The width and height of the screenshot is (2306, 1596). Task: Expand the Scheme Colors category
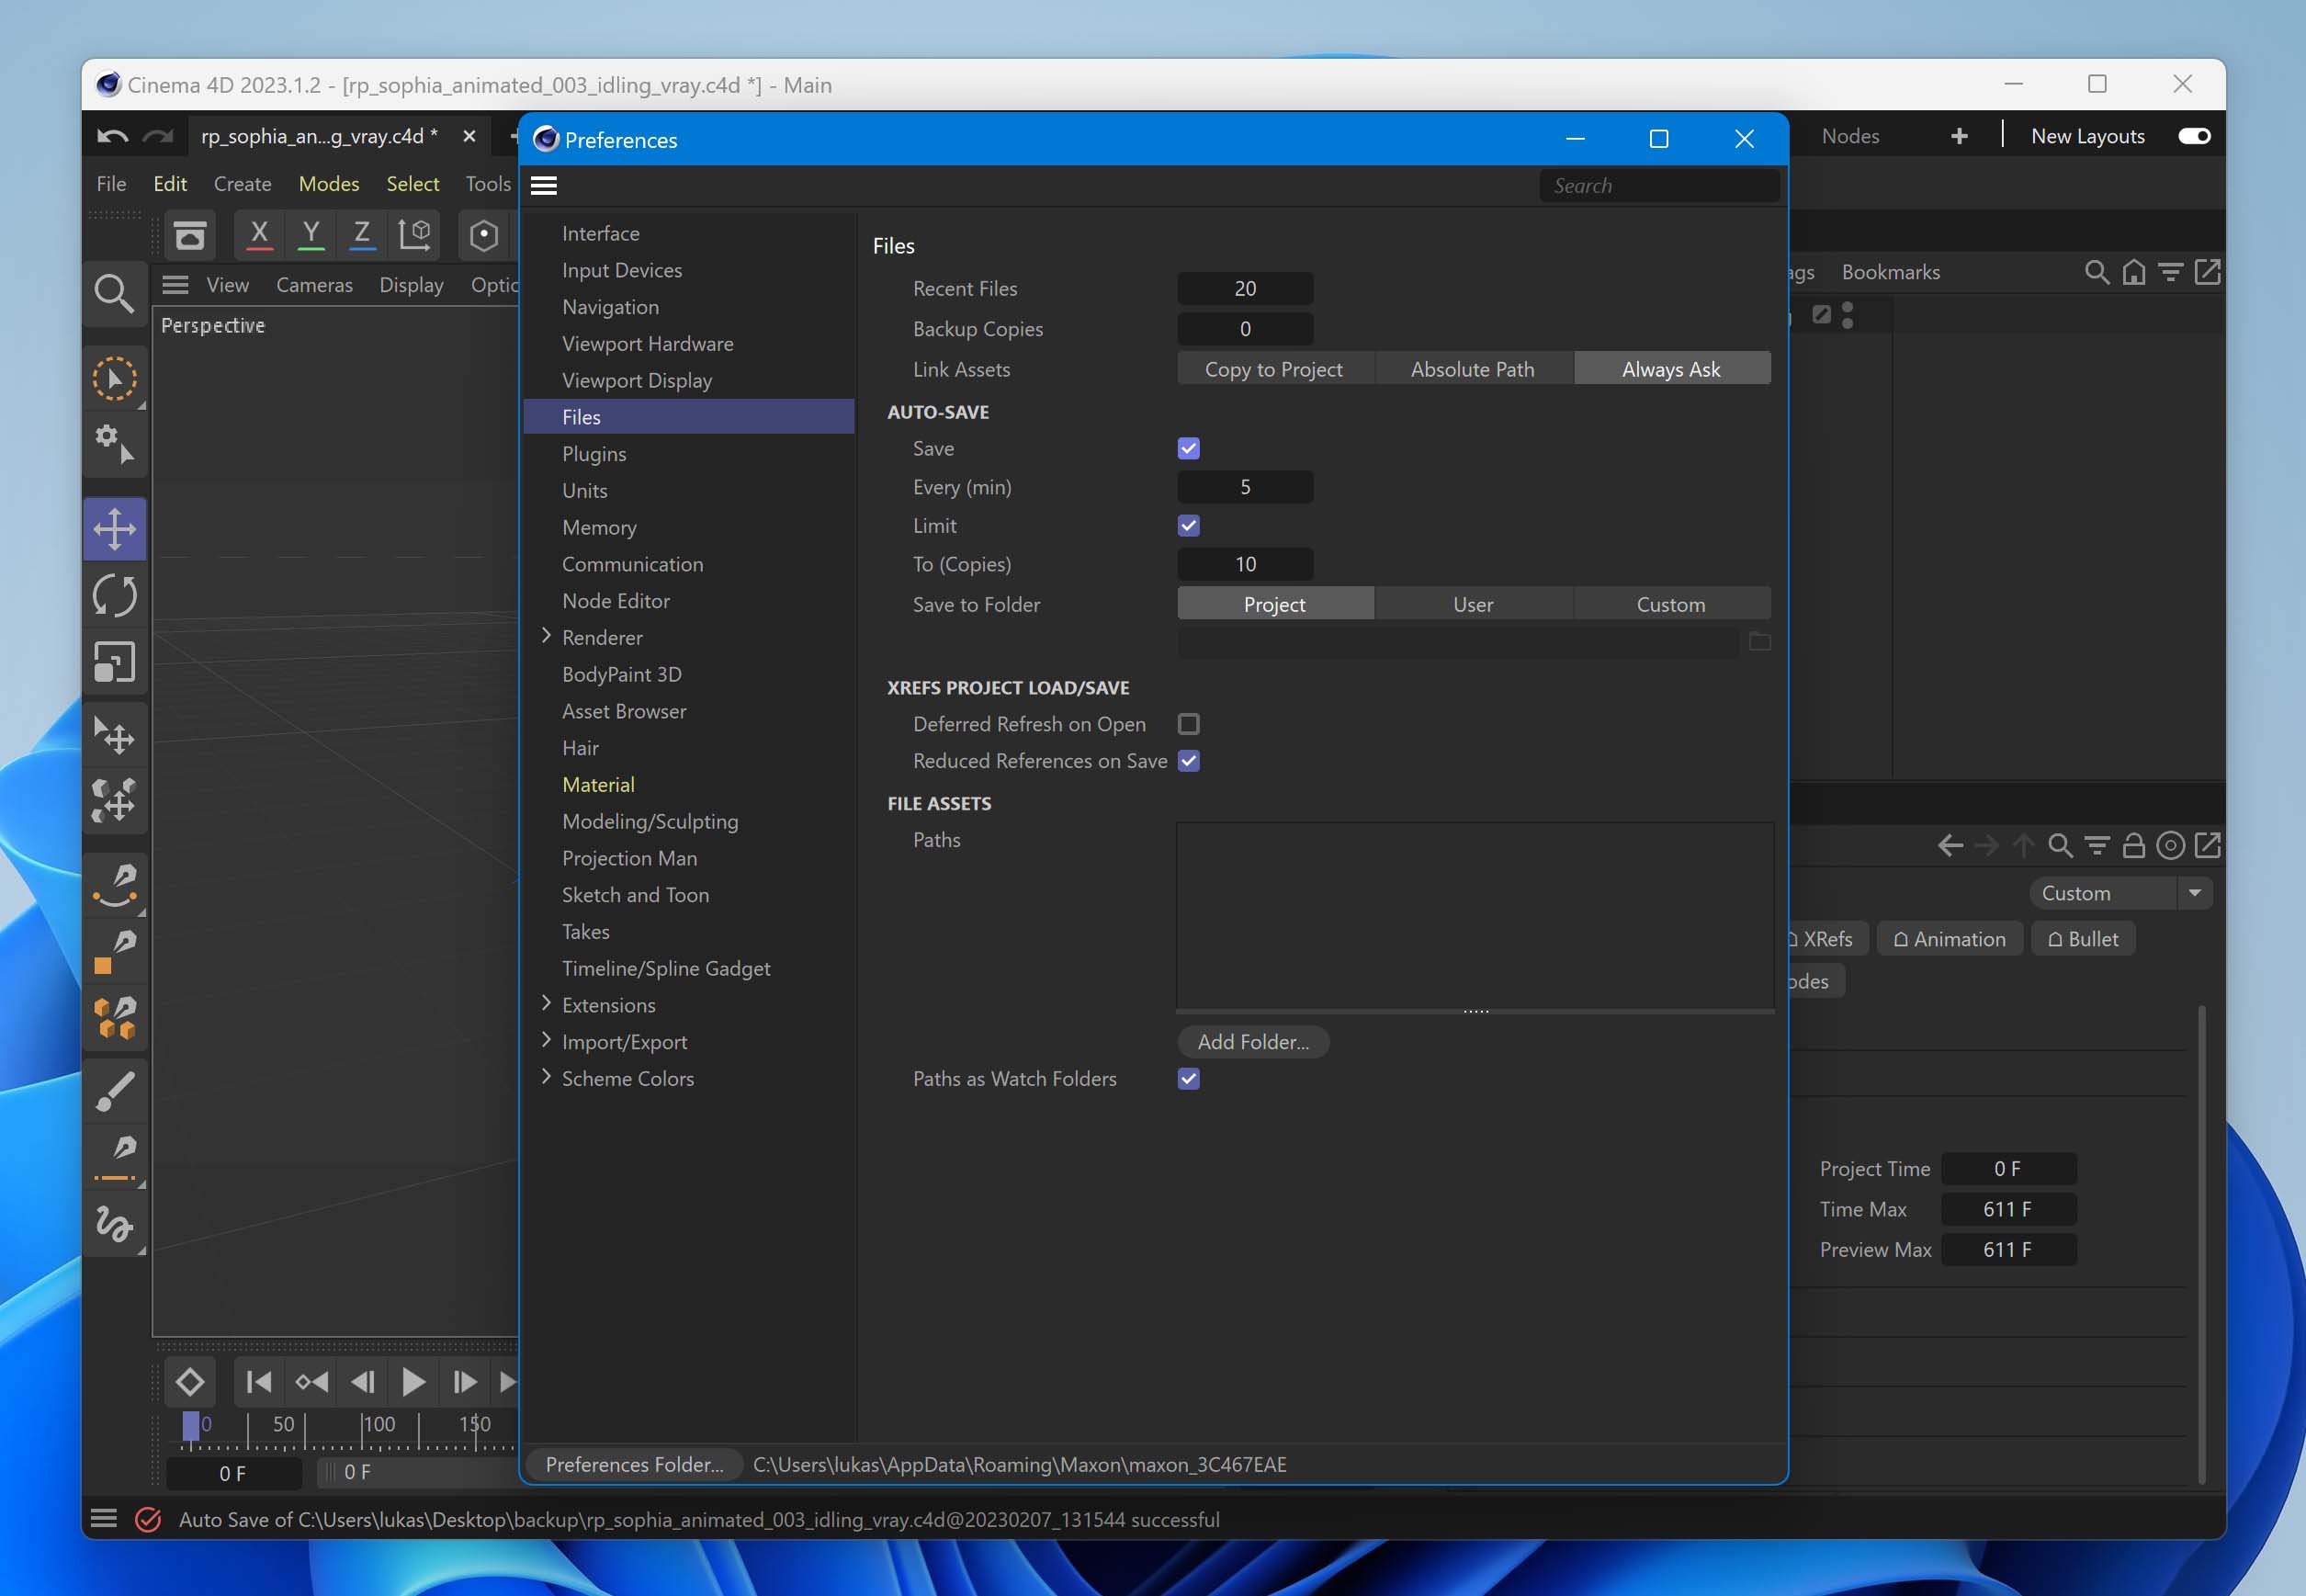(546, 1077)
